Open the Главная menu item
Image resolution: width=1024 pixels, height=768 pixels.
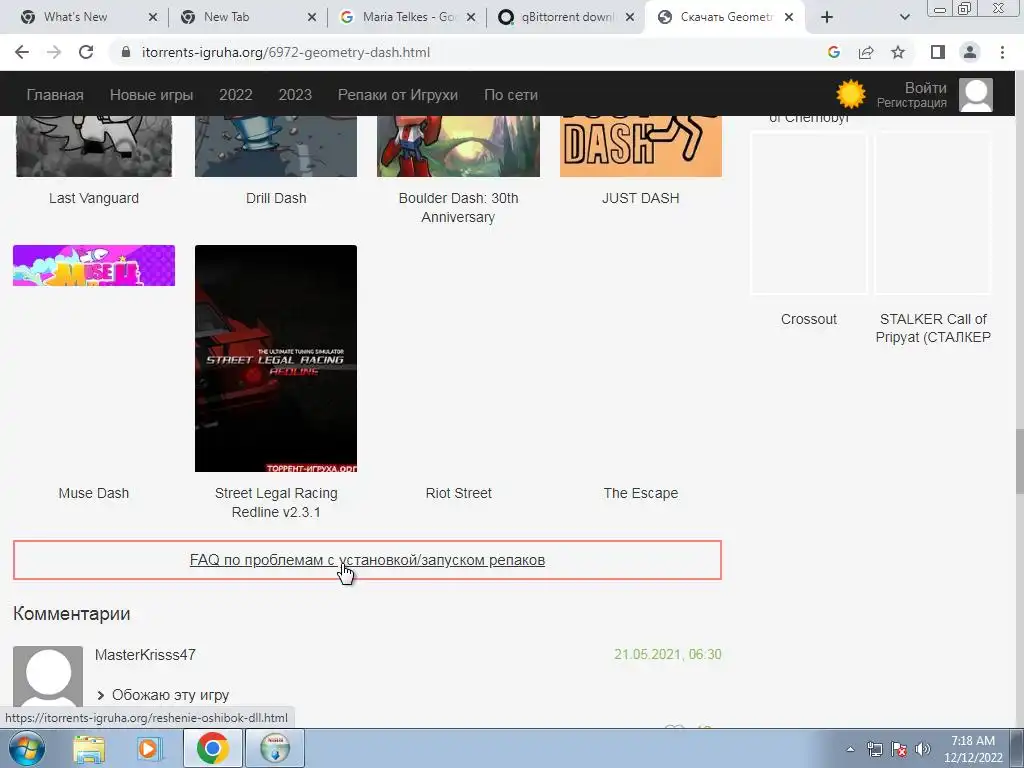pos(55,95)
